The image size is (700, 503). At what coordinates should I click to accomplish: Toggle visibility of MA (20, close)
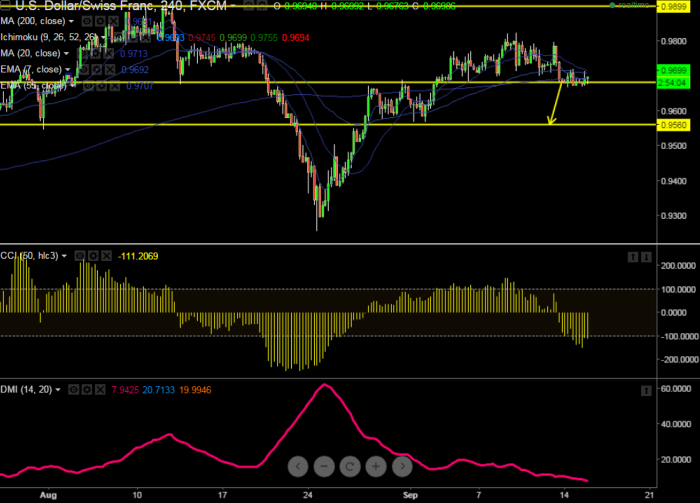tap(82, 54)
